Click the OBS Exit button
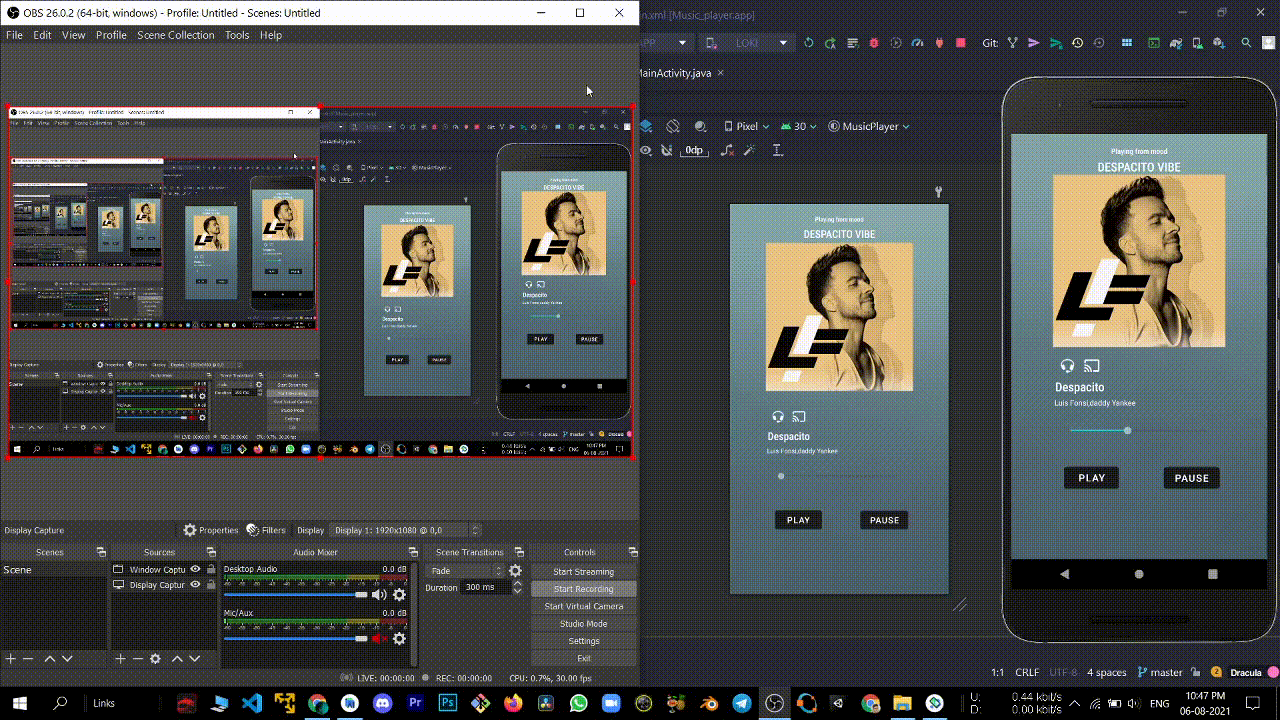1280x720 pixels. [583, 658]
